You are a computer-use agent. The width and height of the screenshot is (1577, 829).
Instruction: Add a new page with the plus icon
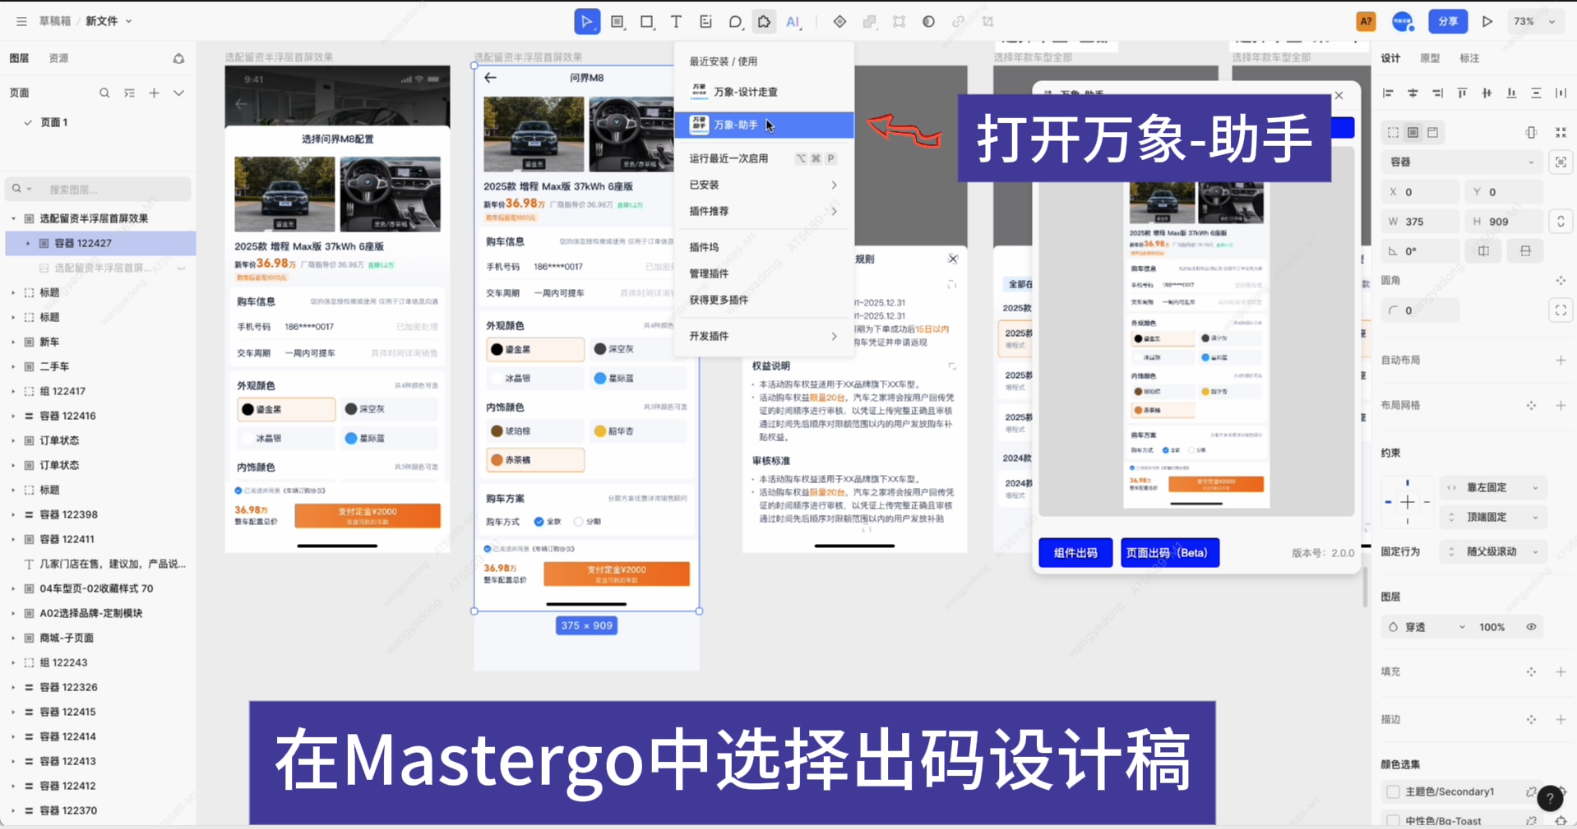coord(154,93)
